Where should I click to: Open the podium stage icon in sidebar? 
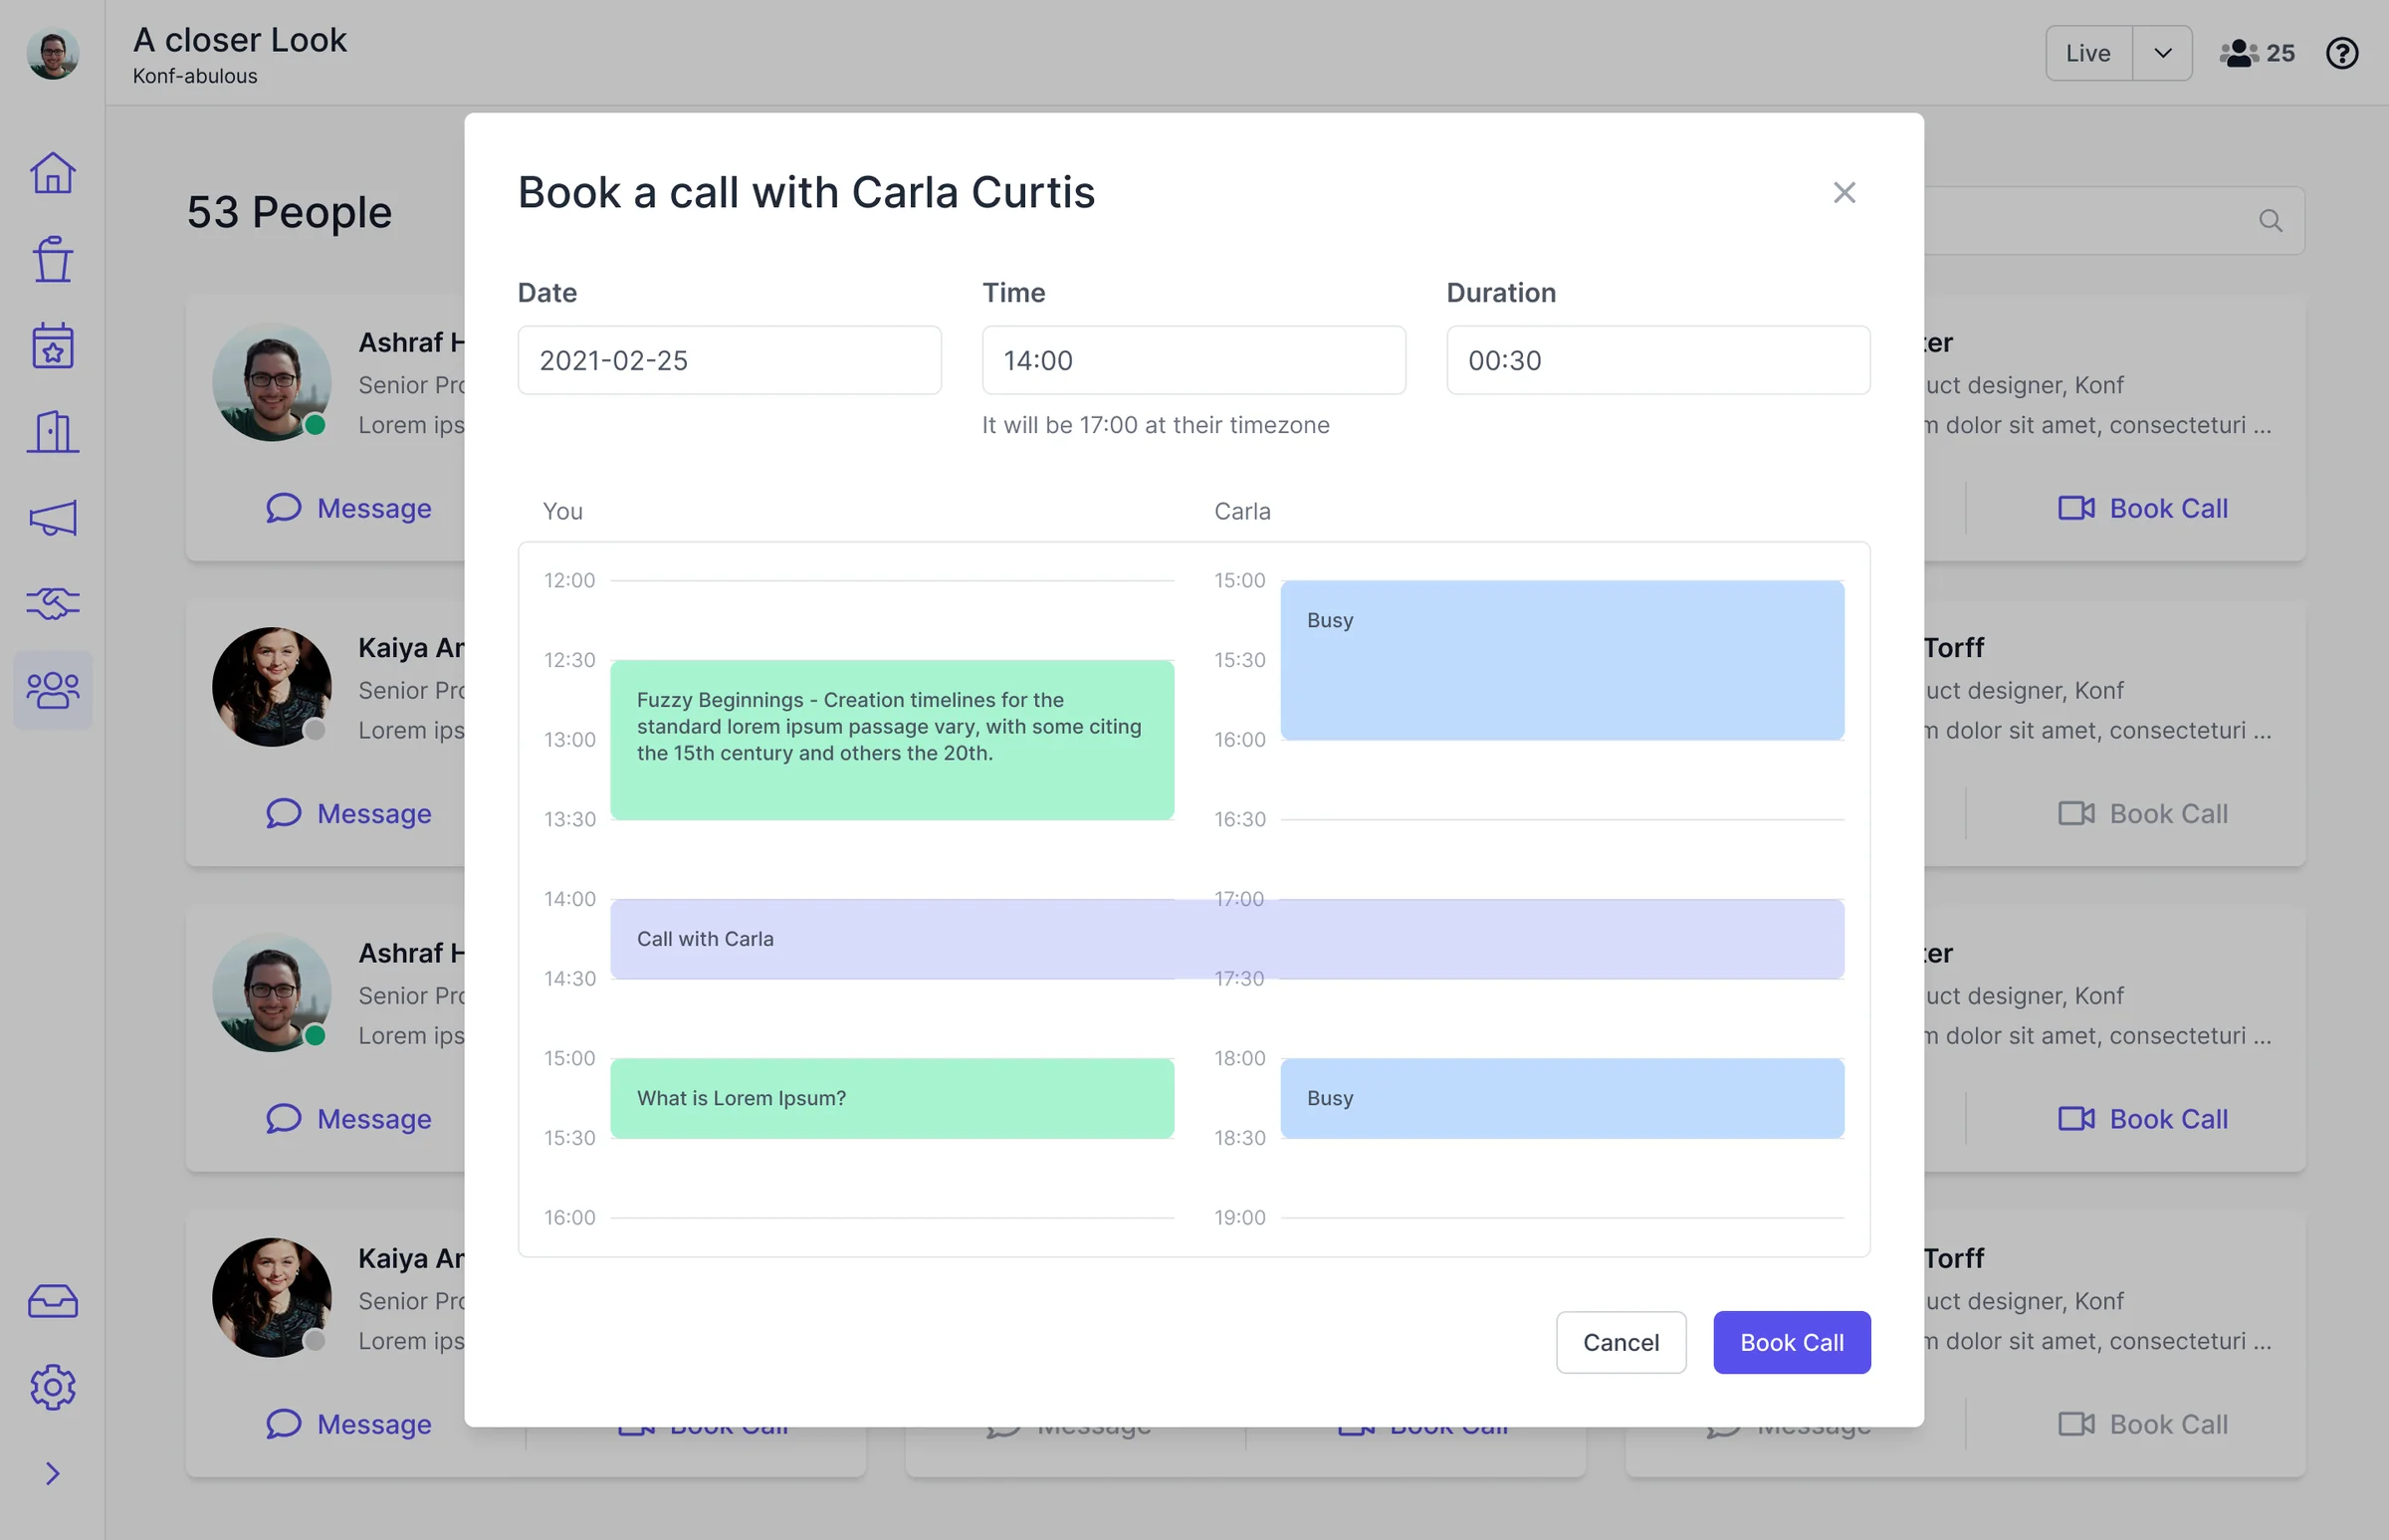(52, 259)
